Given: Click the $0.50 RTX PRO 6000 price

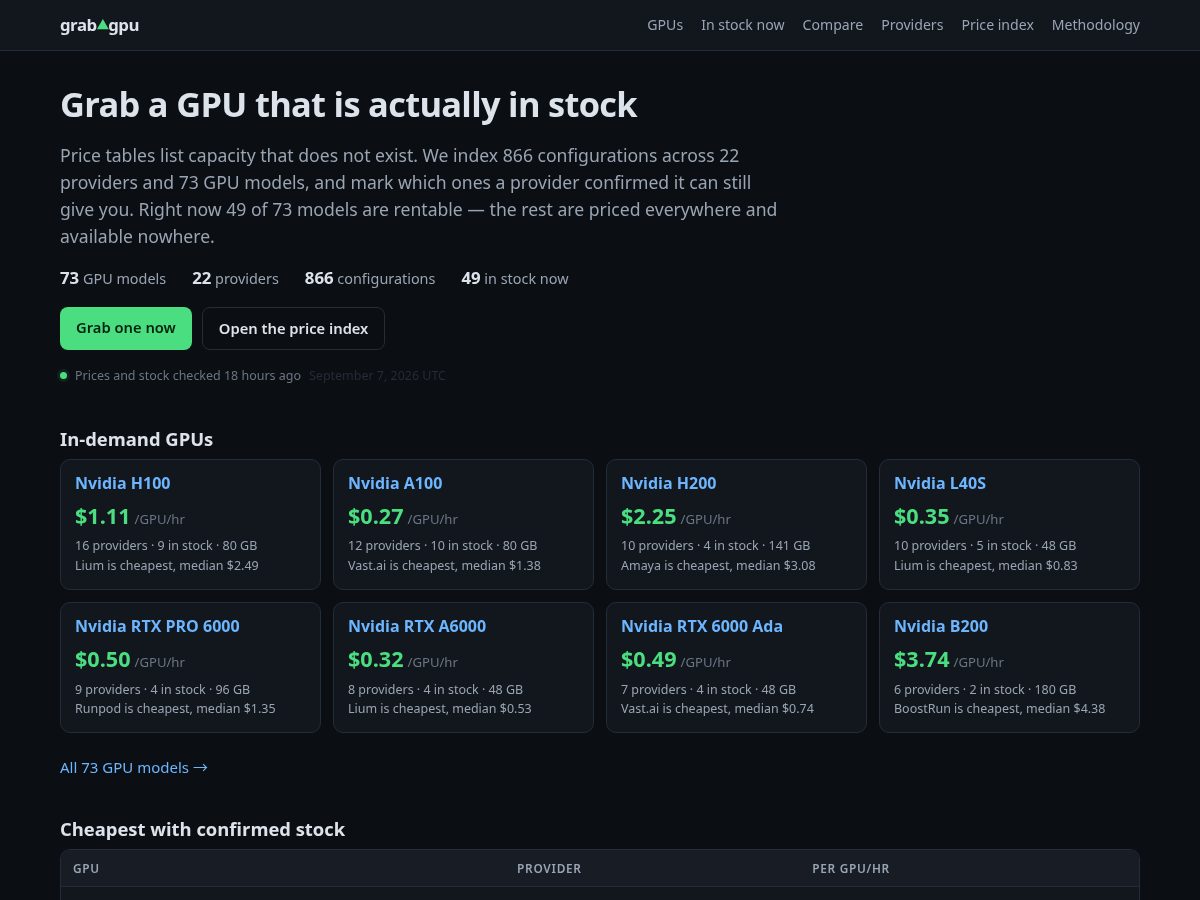Looking at the screenshot, I should point(103,660).
